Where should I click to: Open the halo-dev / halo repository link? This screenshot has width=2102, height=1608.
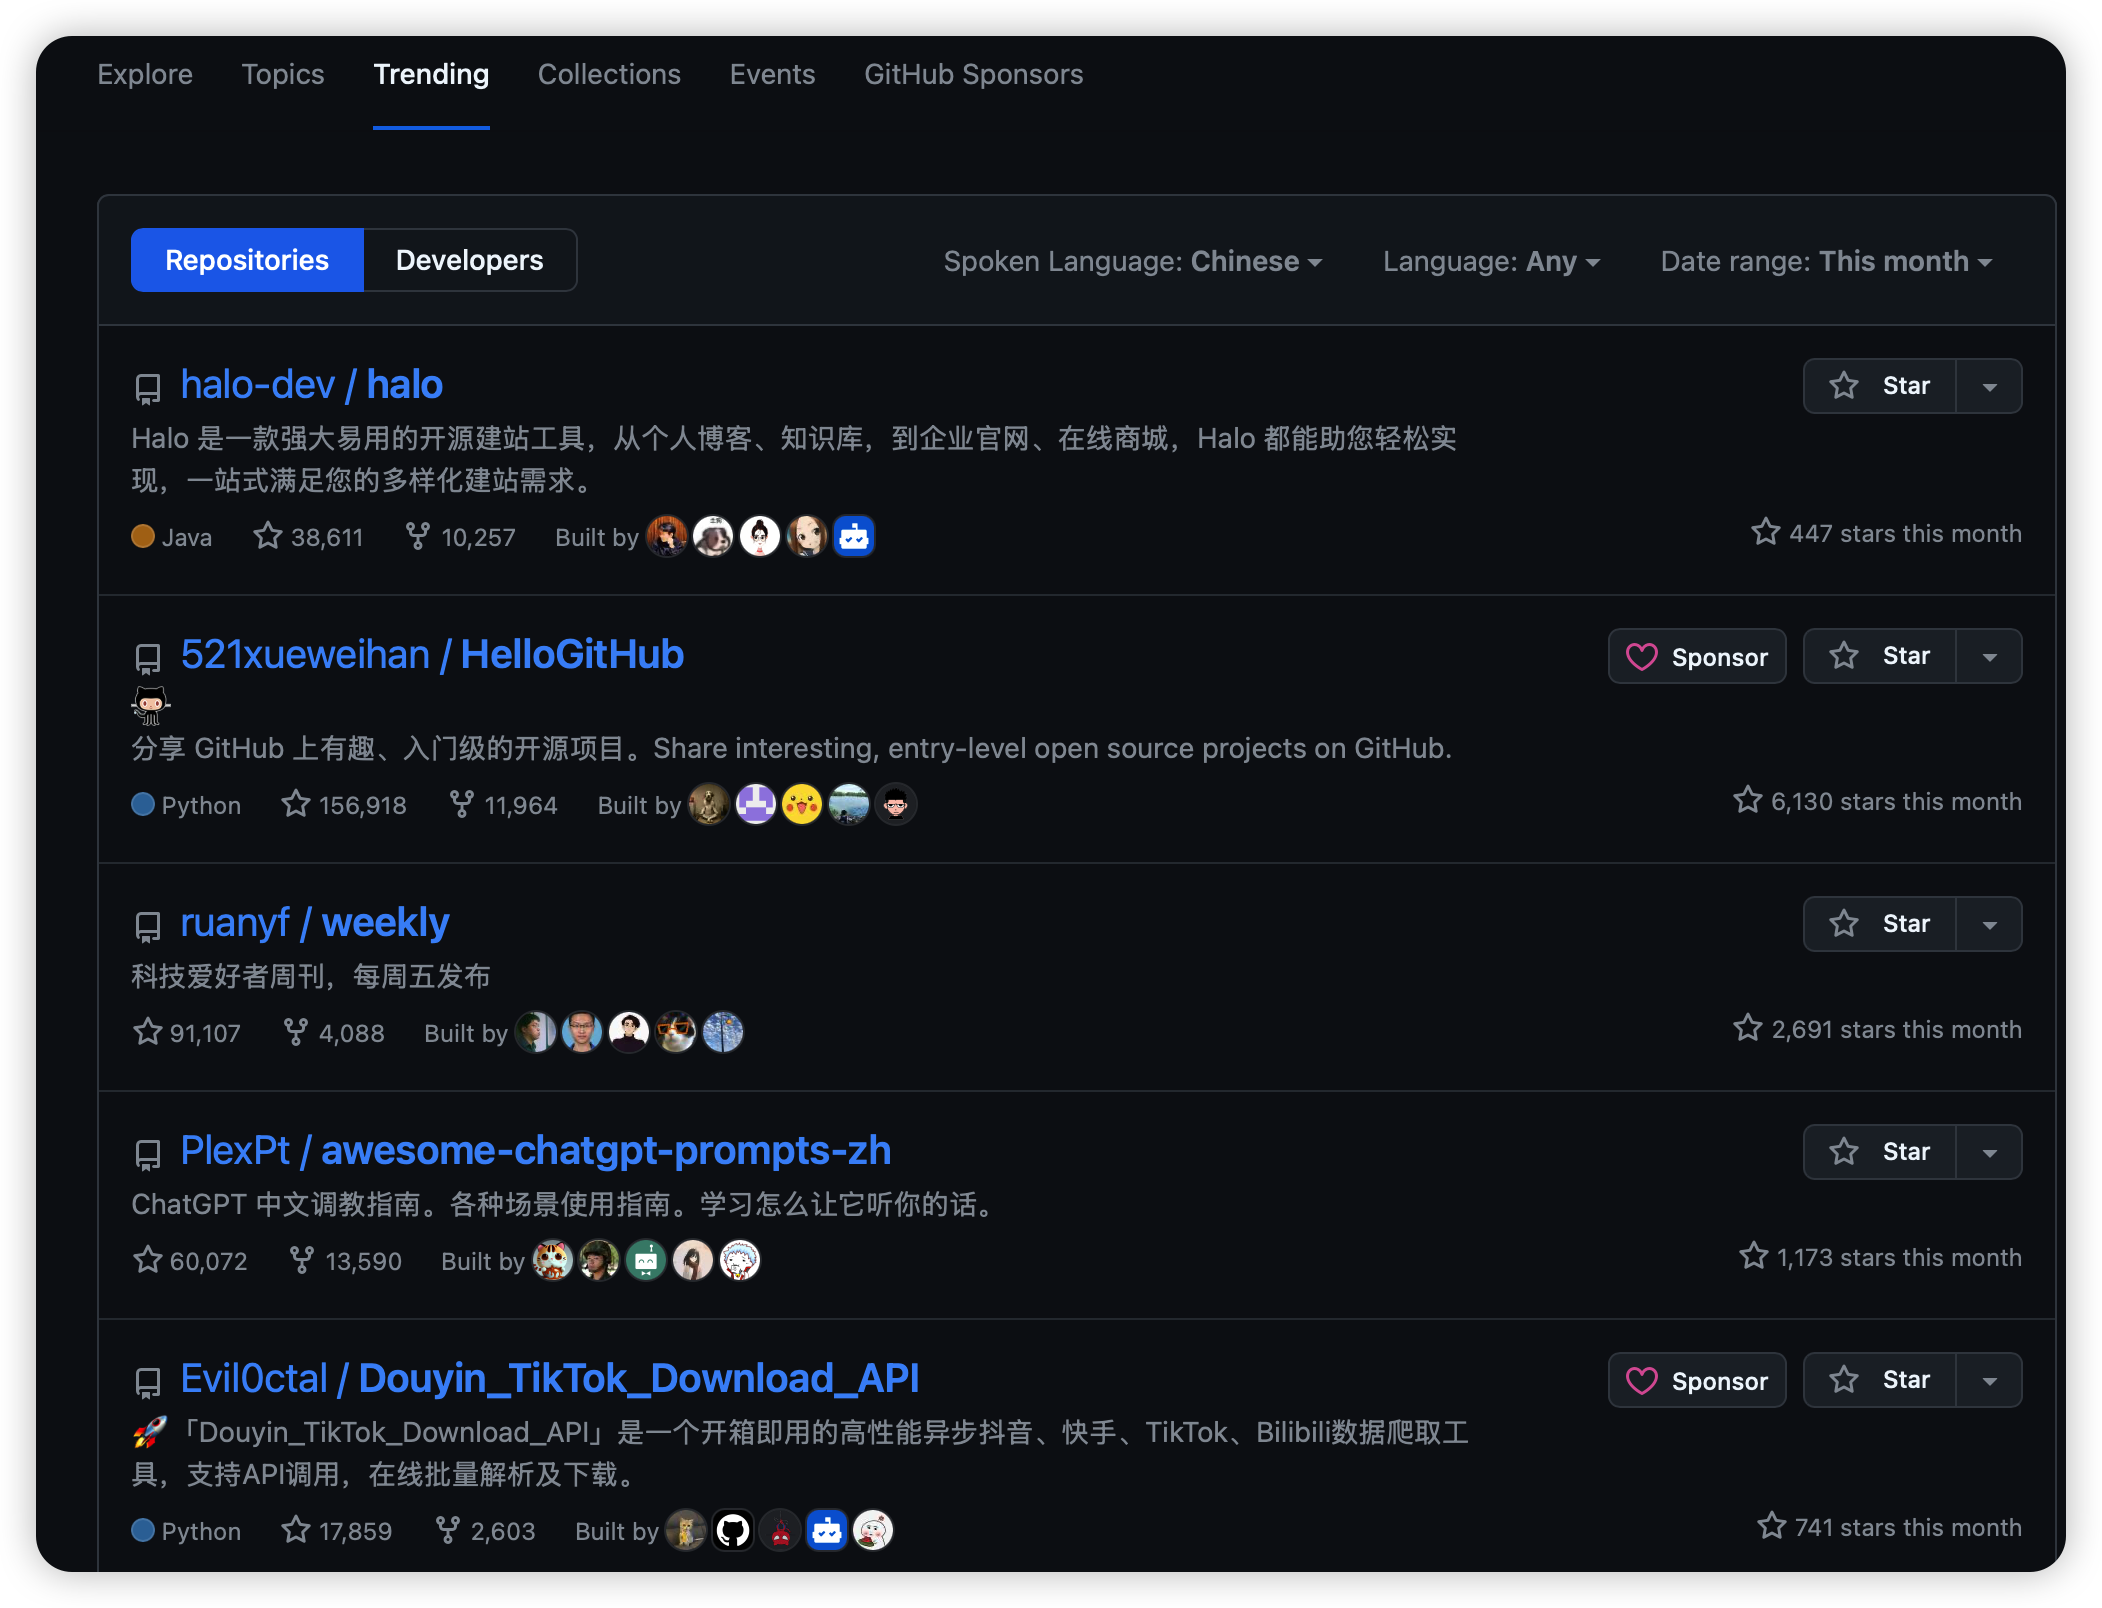pyautogui.click(x=312, y=385)
